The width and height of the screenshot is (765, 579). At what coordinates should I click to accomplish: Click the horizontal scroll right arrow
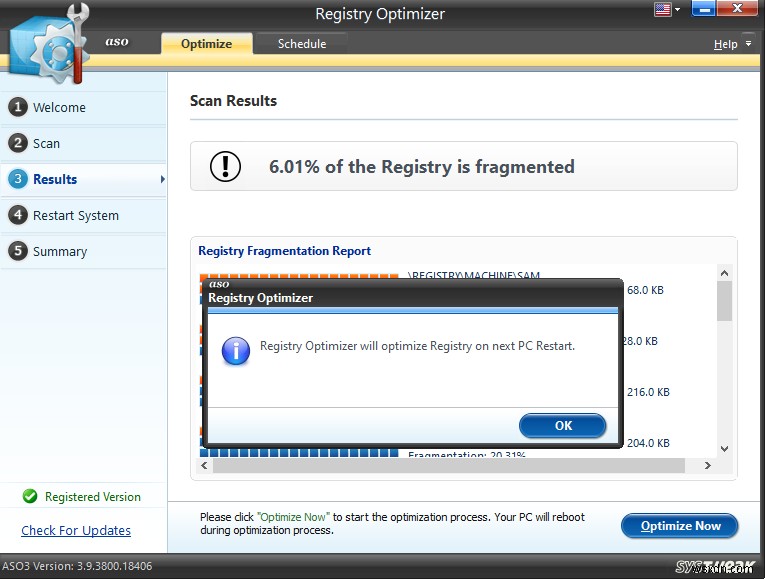[707, 465]
